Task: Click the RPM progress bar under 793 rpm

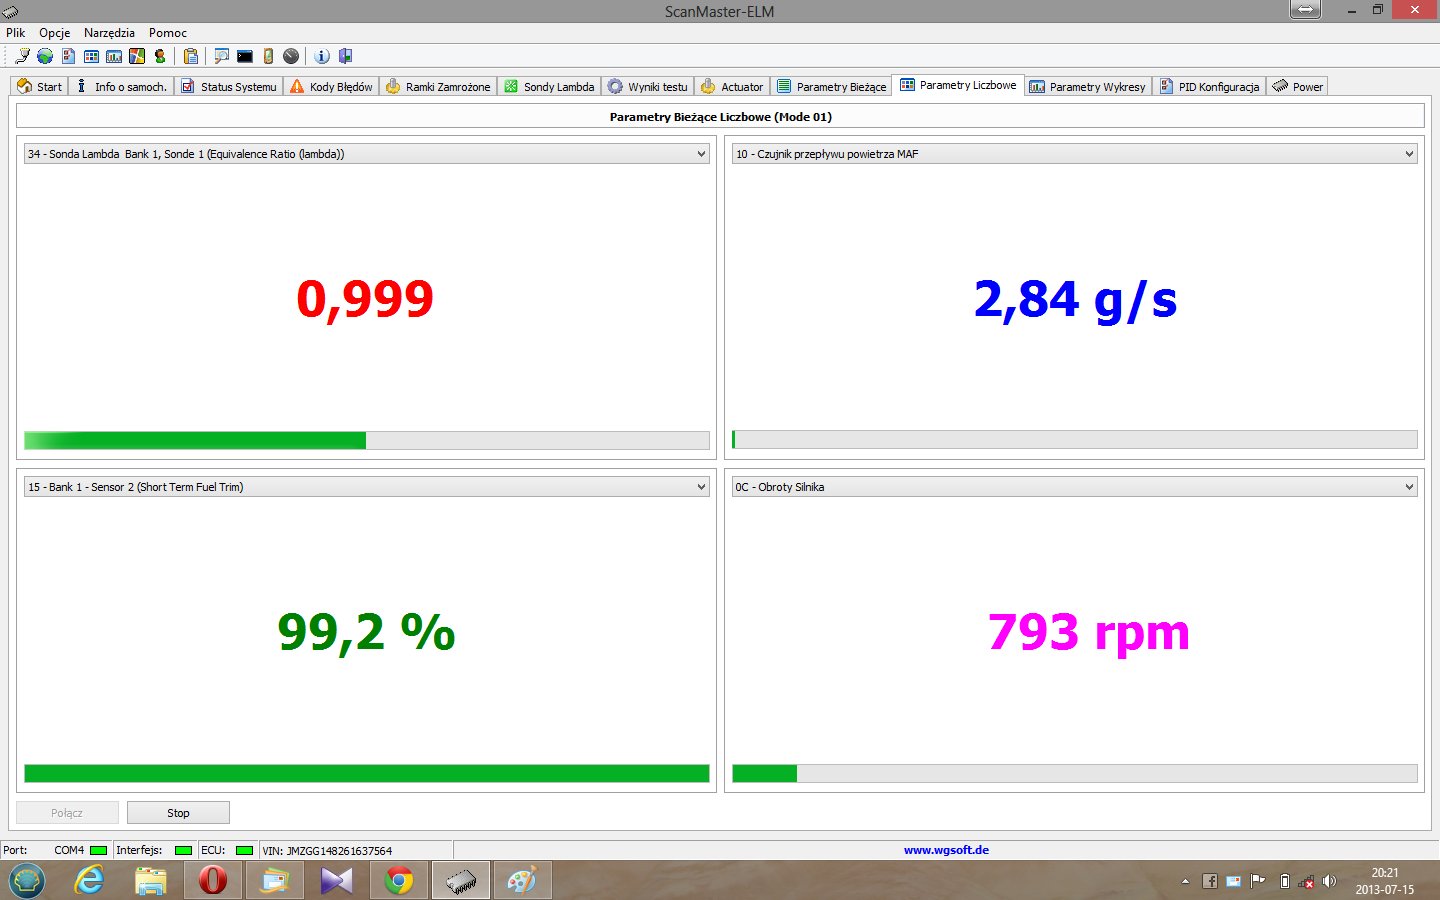Action: [1074, 773]
